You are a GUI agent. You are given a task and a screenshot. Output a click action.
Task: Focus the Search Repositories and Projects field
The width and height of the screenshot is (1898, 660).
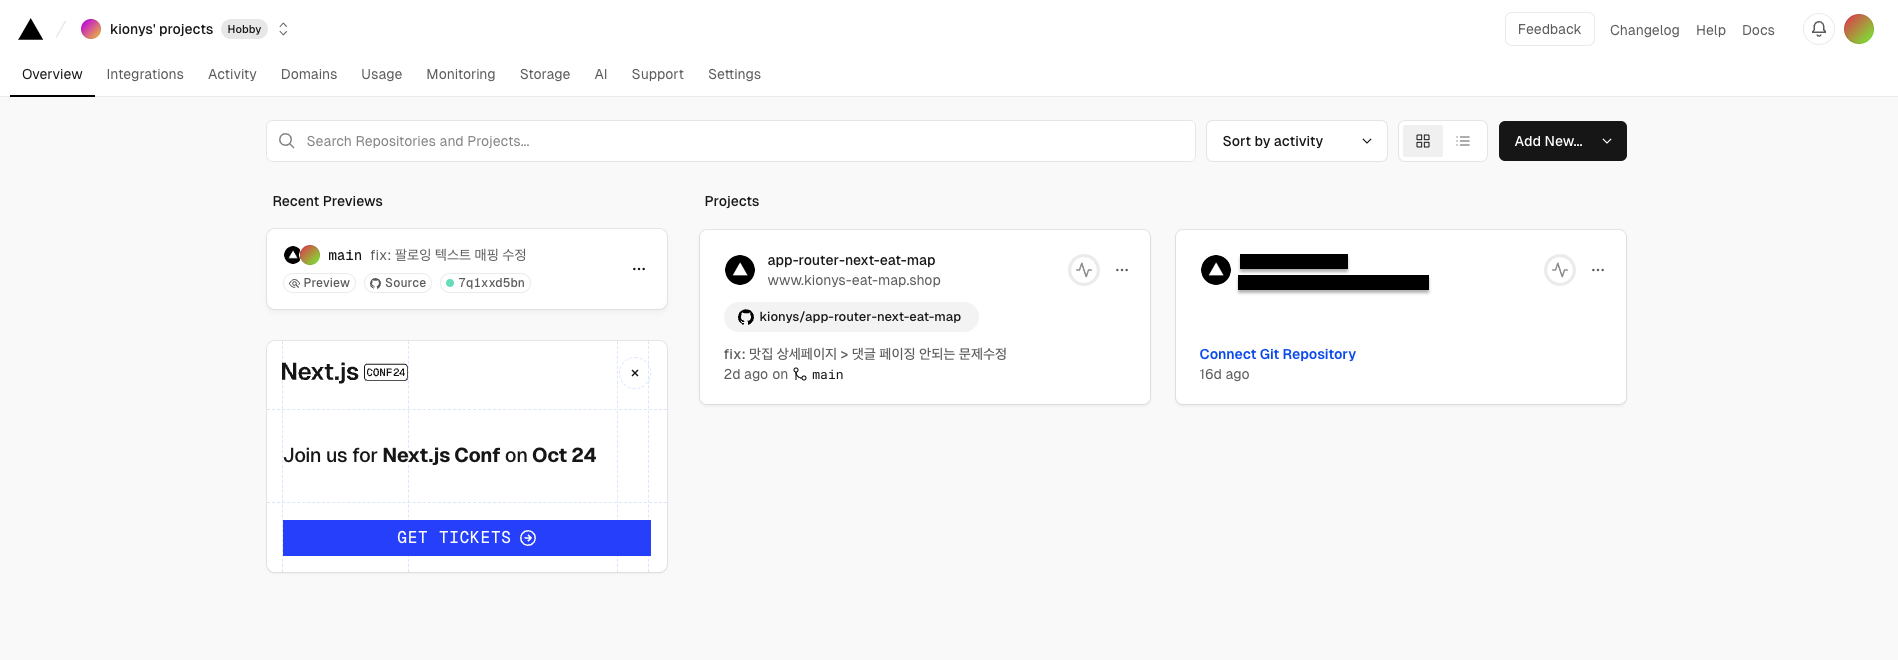[730, 141]
